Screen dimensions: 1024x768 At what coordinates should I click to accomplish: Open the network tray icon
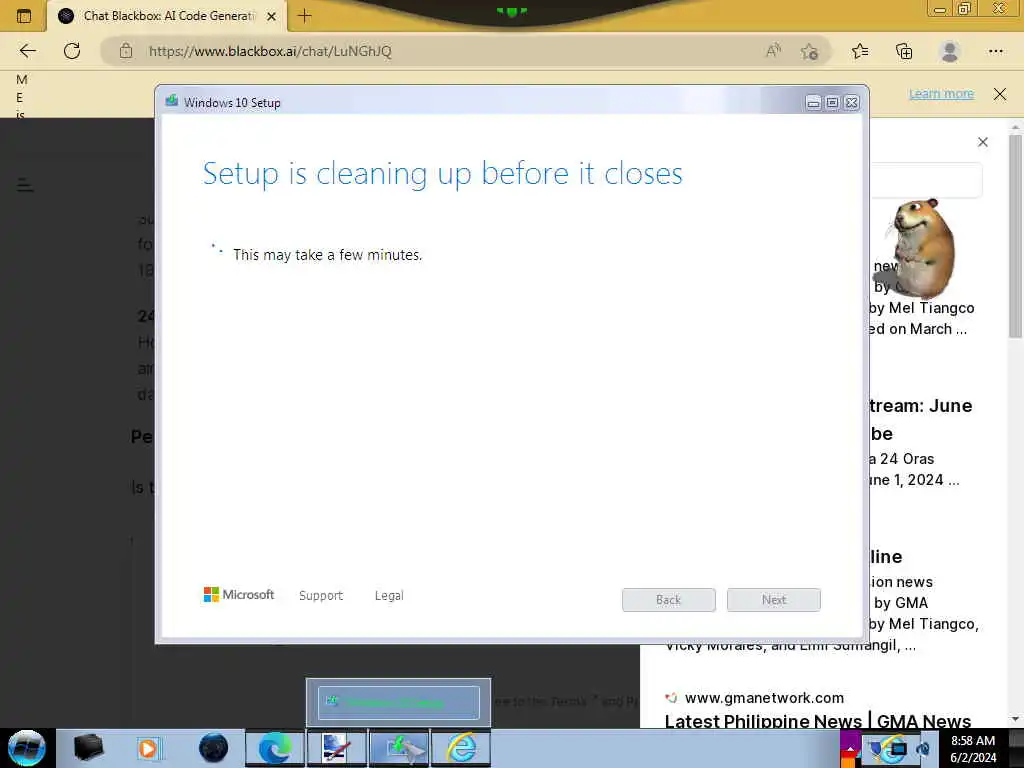point(899,749)
